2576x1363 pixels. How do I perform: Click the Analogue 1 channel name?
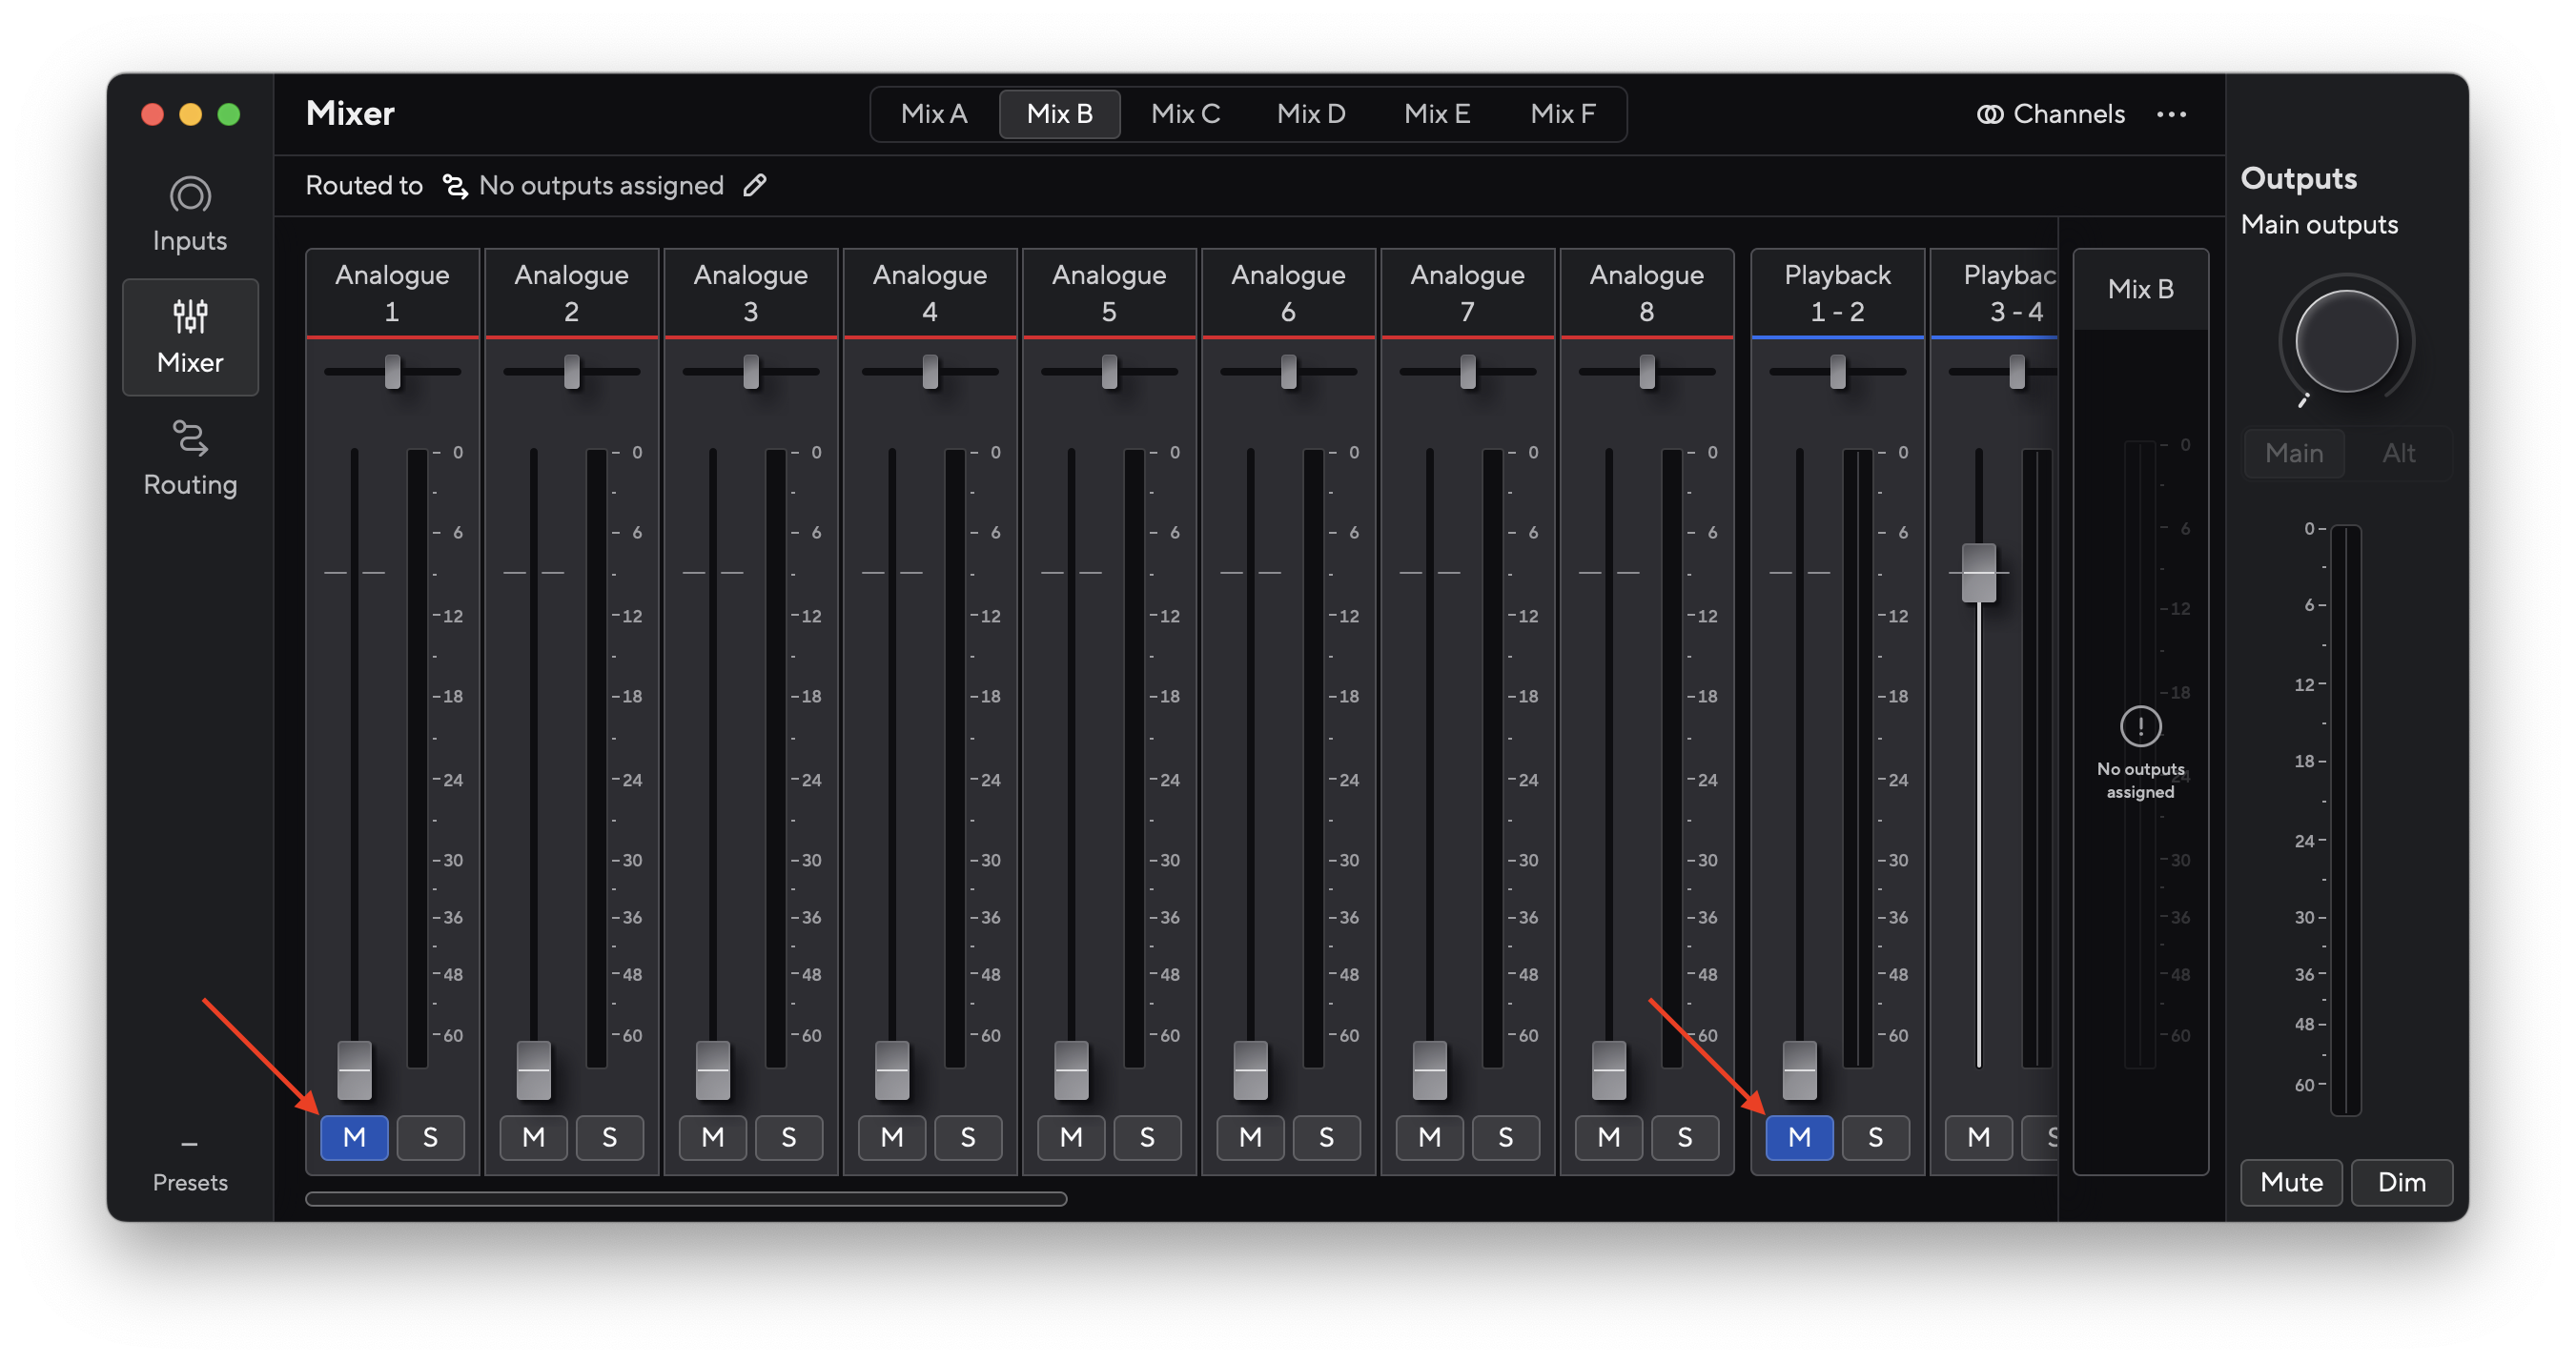(392, 293)
